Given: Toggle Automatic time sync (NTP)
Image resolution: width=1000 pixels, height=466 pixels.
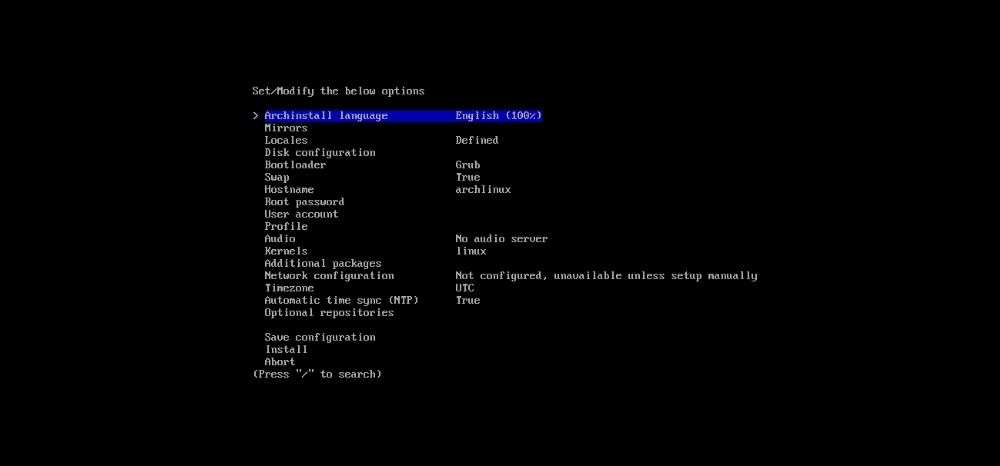Looking at the screenshot, I should coord(341,300).
